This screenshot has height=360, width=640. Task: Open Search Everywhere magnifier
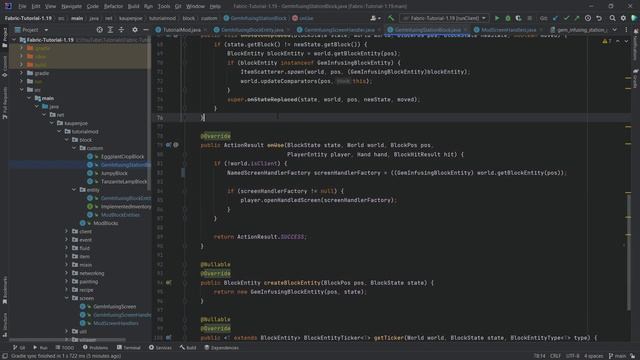tap(612, 18)
